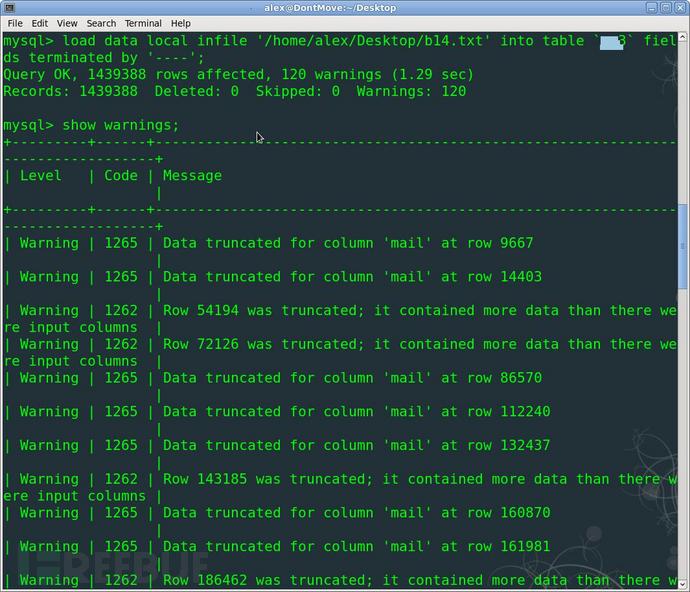Open the Help menu
This screenshot has height=592, width=690.
point(181,23)
